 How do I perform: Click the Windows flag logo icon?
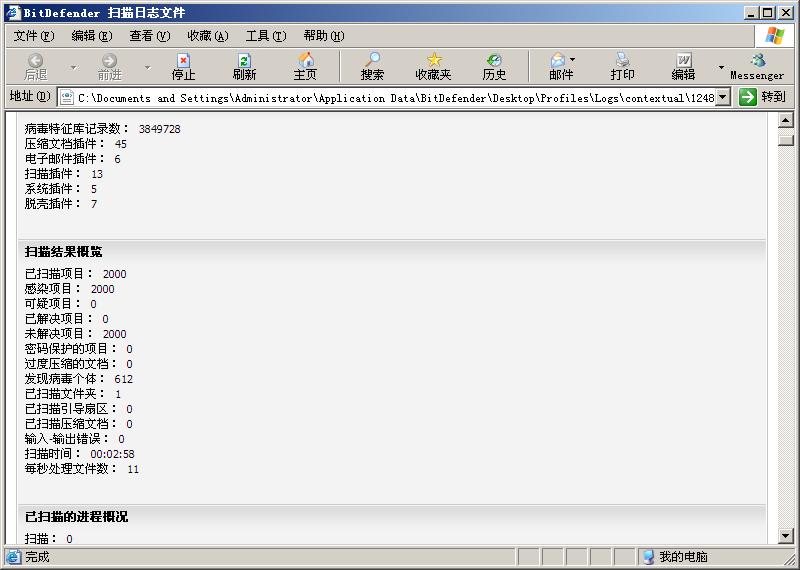click(774, 36)
